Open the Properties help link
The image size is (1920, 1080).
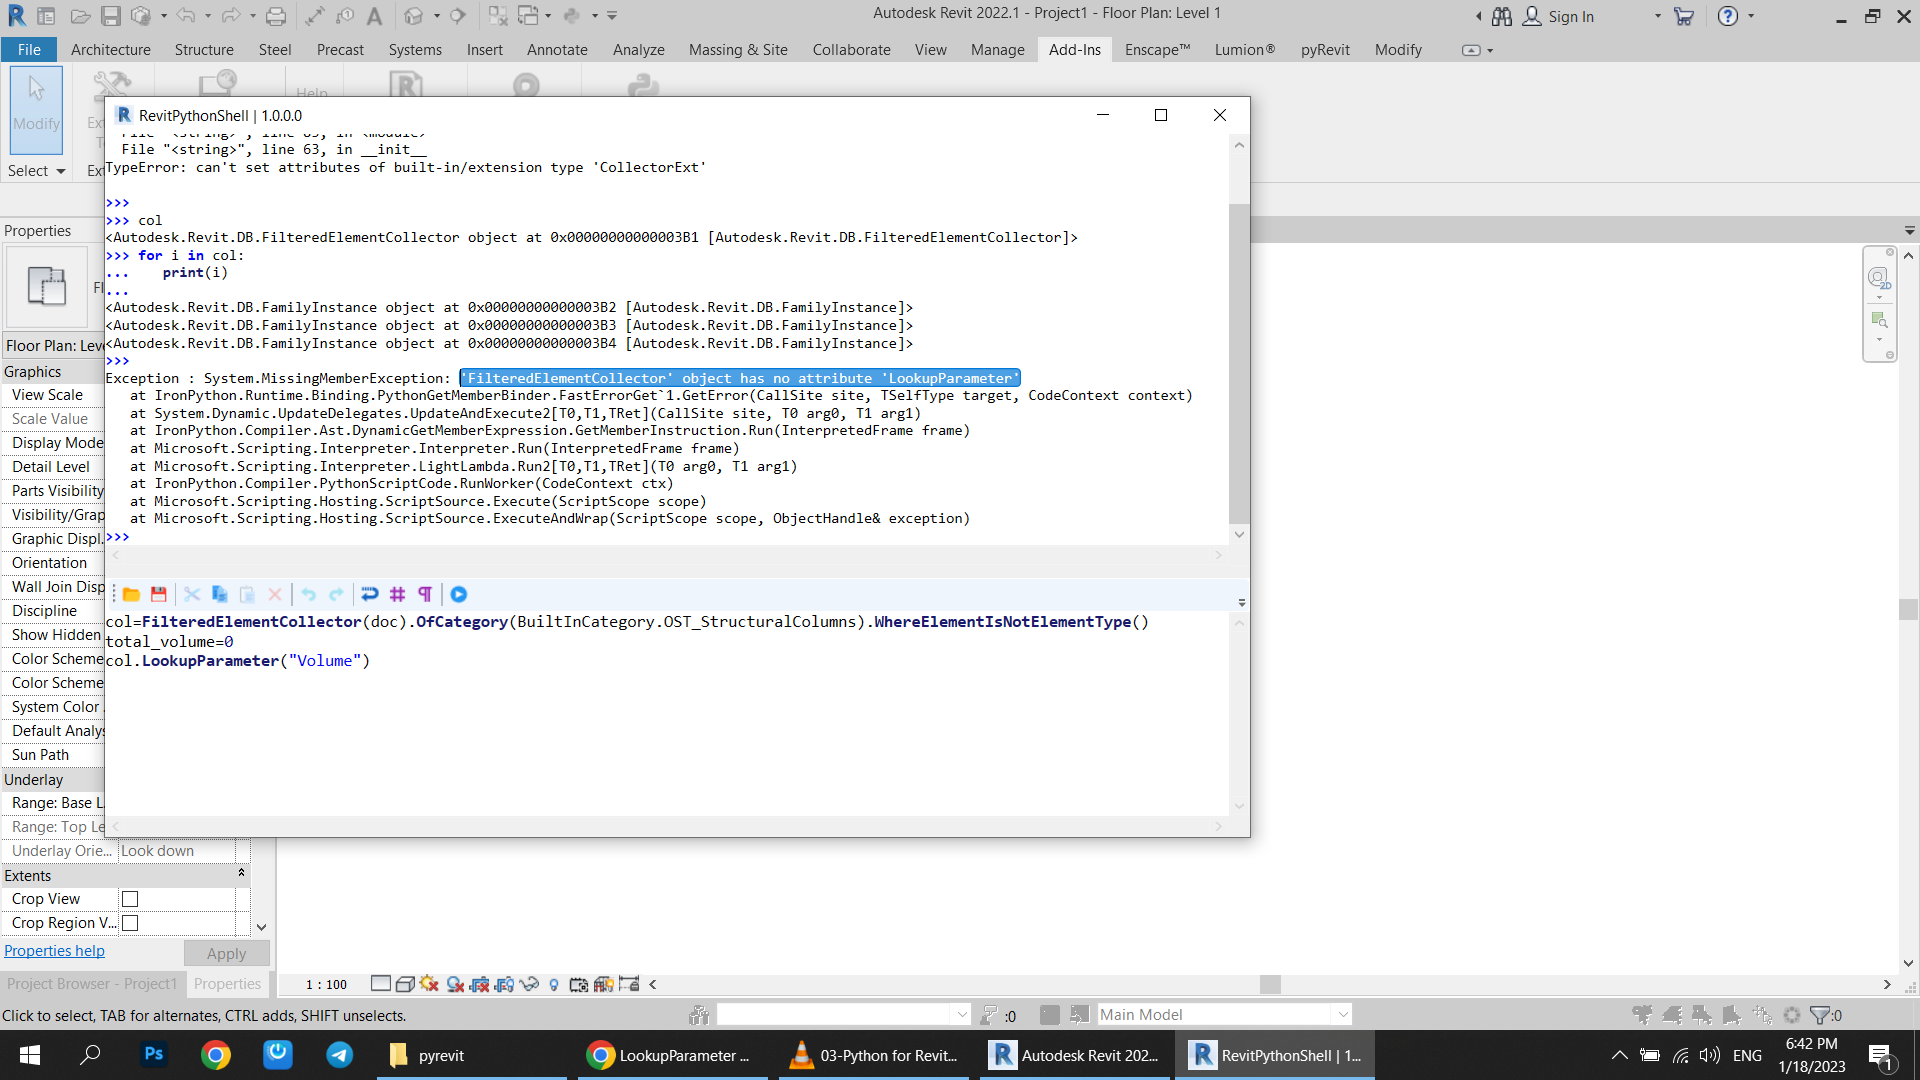(54, 951)
